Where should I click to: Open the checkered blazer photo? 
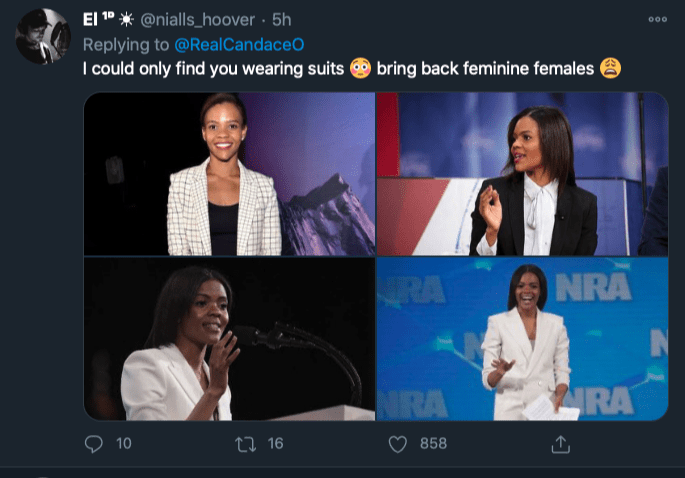coord(229,174)
